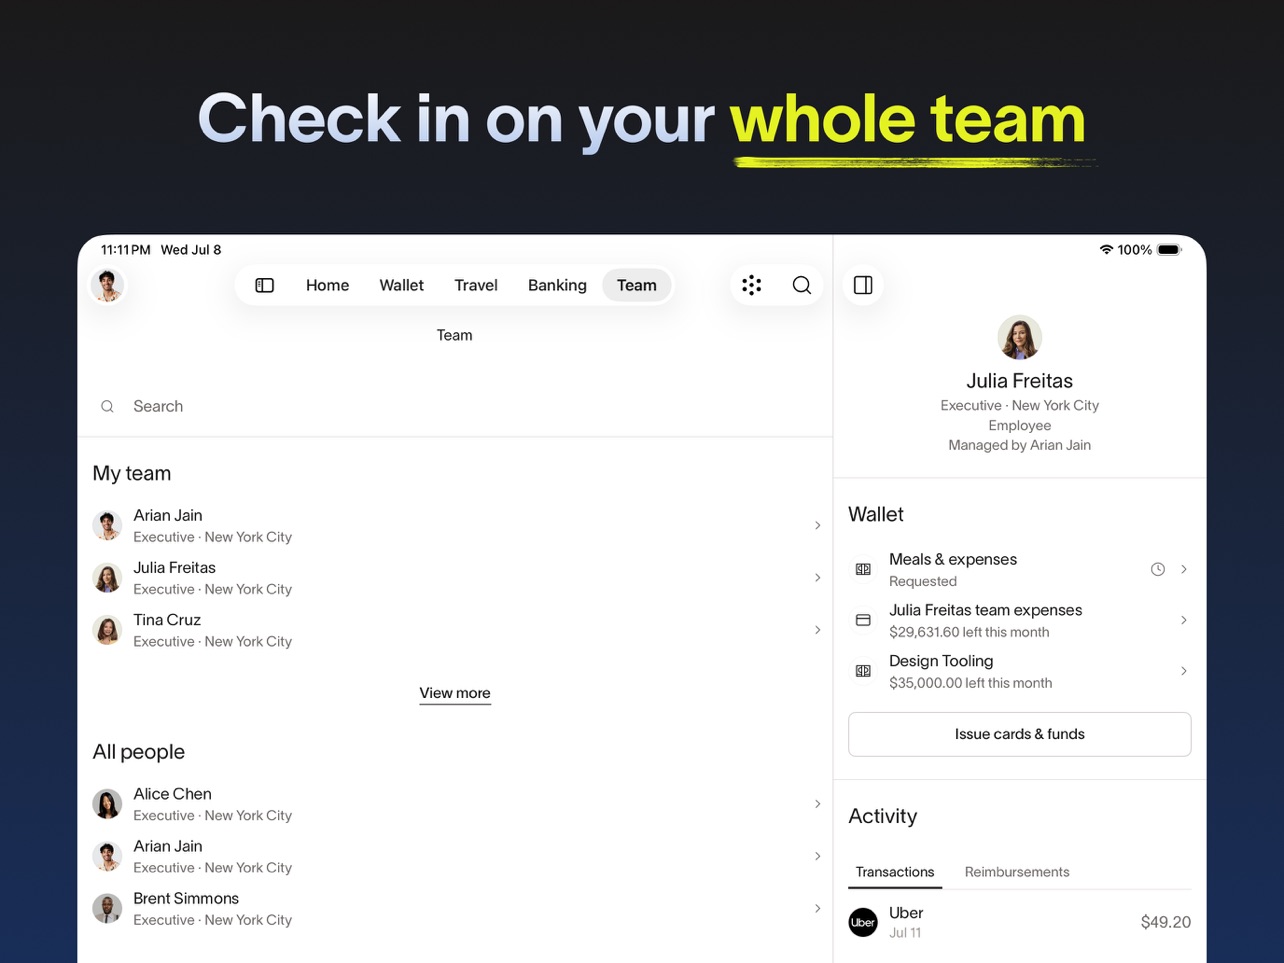Open the apps grid dots icon
Image resolution: width=1284 pixels, height=963 pixels.
click(752, 285)
